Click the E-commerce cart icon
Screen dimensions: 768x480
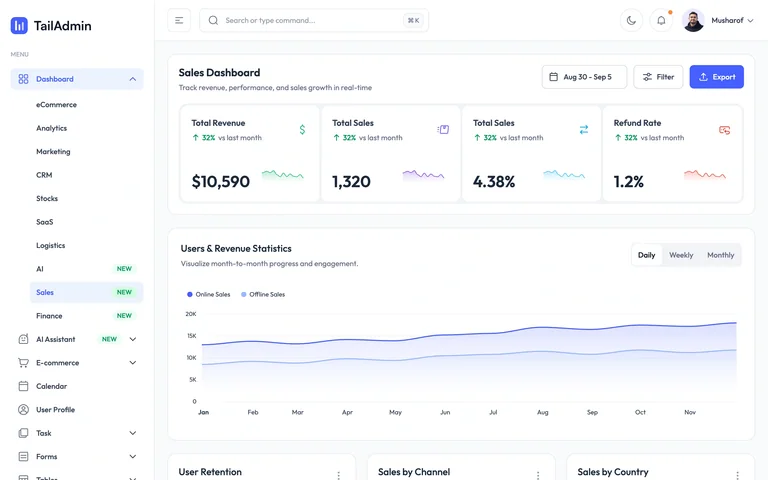coord(23,362)
